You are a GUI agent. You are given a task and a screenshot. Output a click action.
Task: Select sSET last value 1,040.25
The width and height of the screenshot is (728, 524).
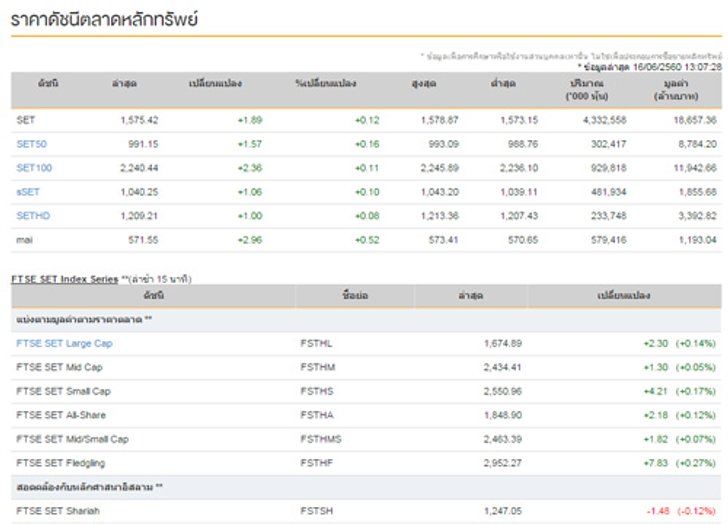(x=139, y=192)
